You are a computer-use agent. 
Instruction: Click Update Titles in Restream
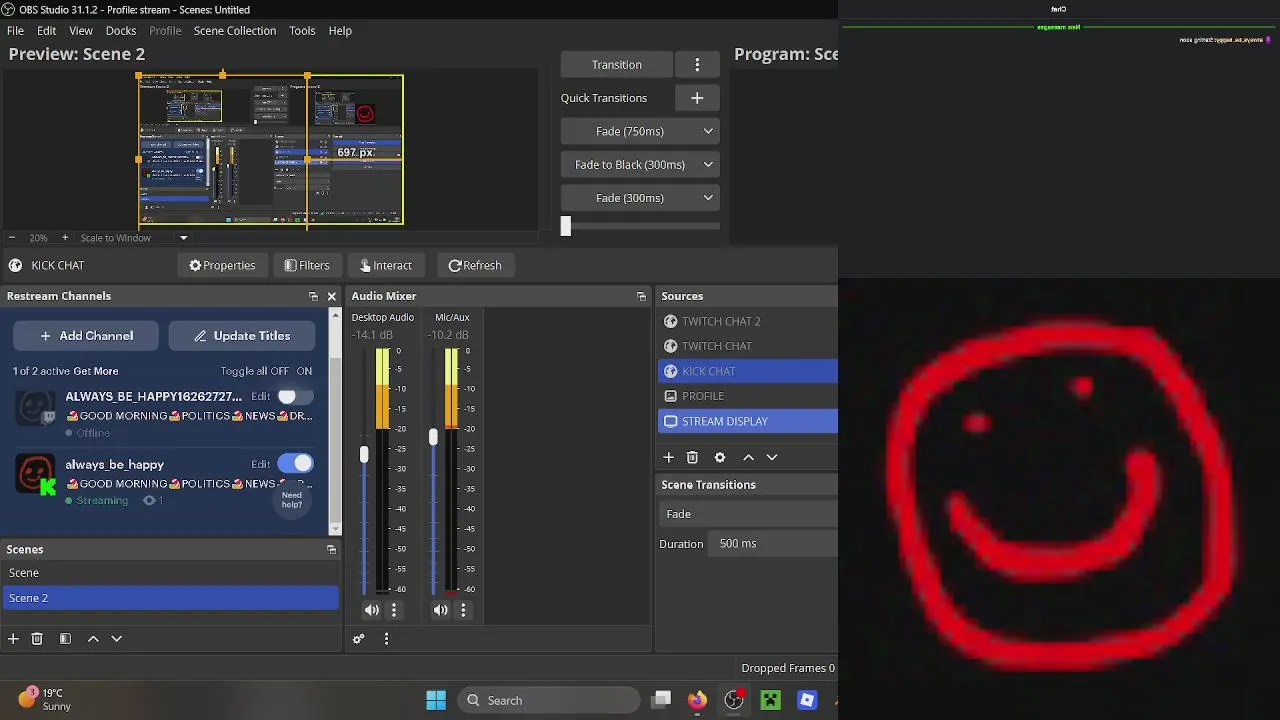[242, 336]
